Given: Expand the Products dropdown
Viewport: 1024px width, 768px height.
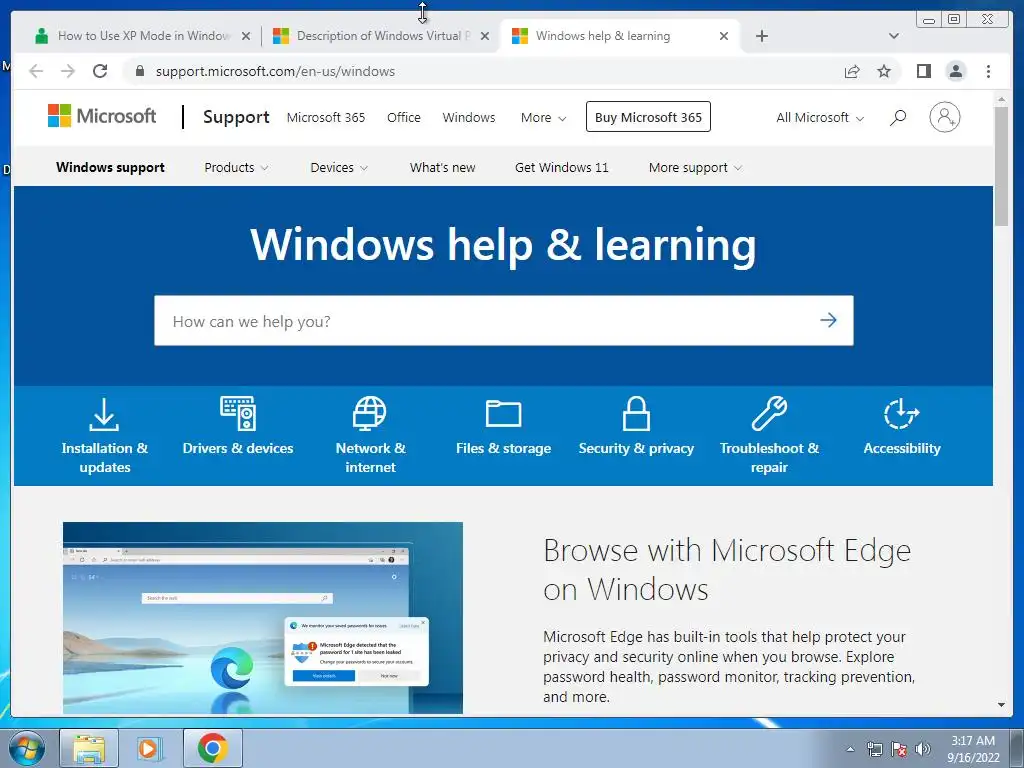Looking at the screenshot, I should (236, 167).
